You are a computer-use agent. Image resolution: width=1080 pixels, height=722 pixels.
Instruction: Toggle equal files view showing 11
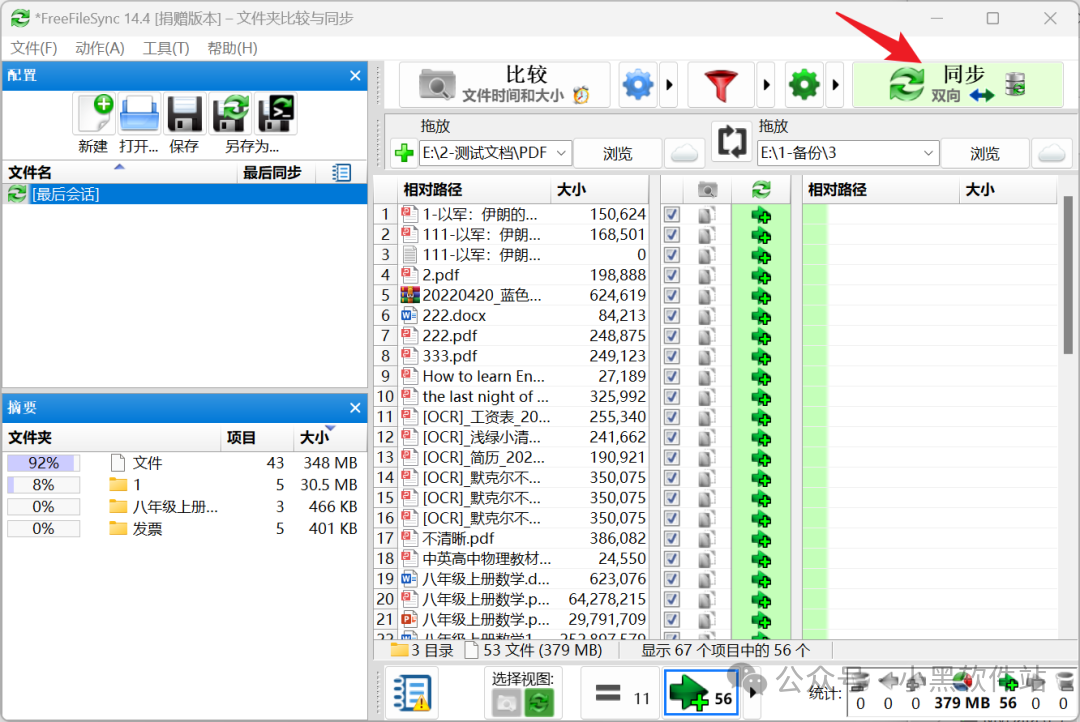(x=622, y=694)
